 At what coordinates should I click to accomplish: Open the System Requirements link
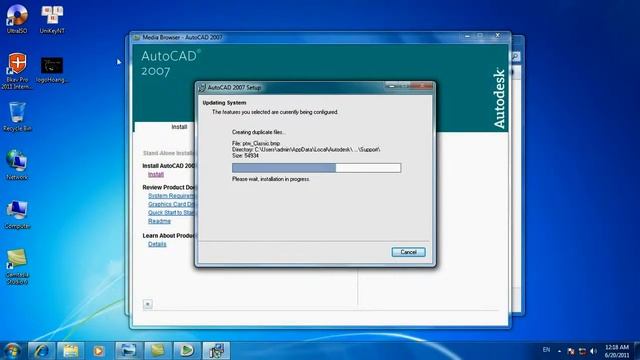click(x=171, y=196)
